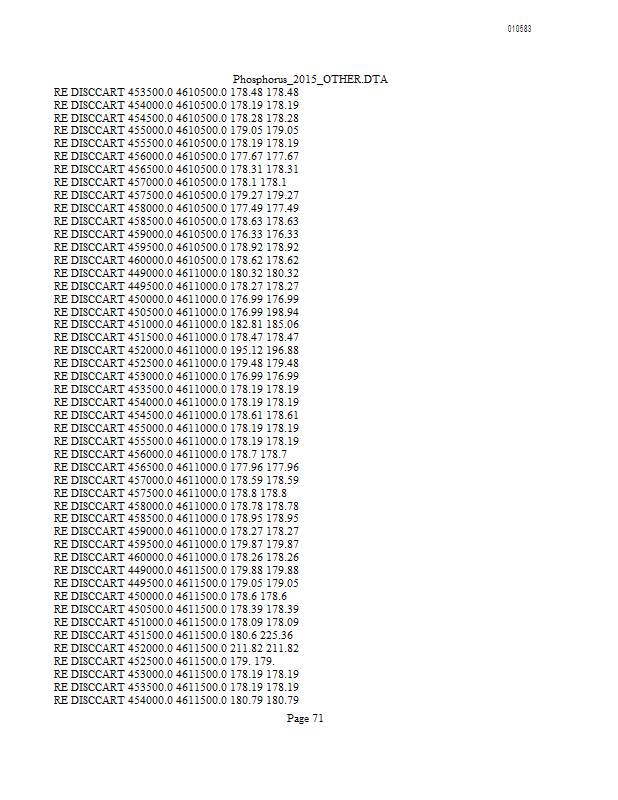
Task: Click the Page 71 footer label
Action: pos(305,718)
